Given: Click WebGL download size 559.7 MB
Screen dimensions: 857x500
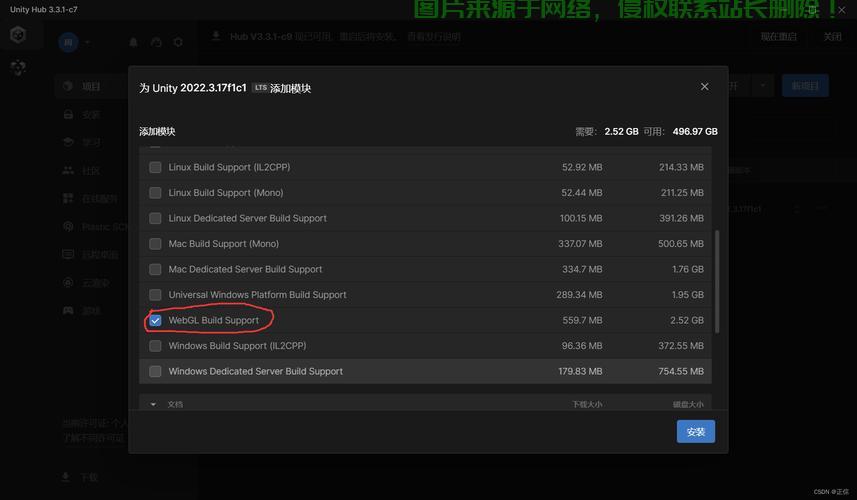Looking at the screenshot, I should click(x=582, y=320).
